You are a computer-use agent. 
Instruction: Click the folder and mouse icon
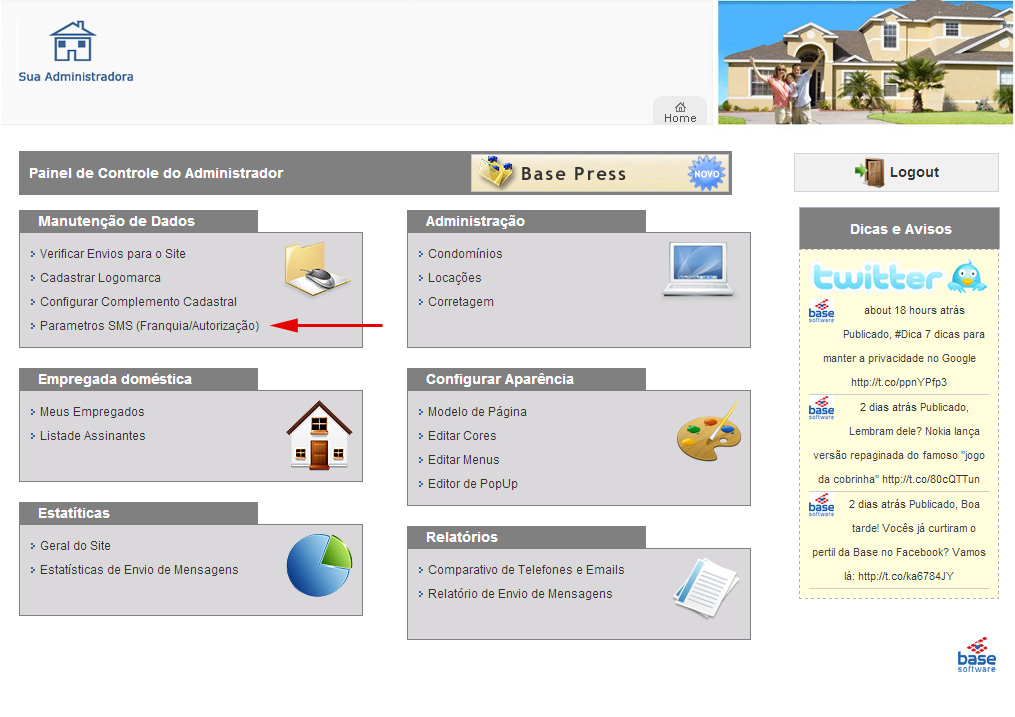(317, 269)
